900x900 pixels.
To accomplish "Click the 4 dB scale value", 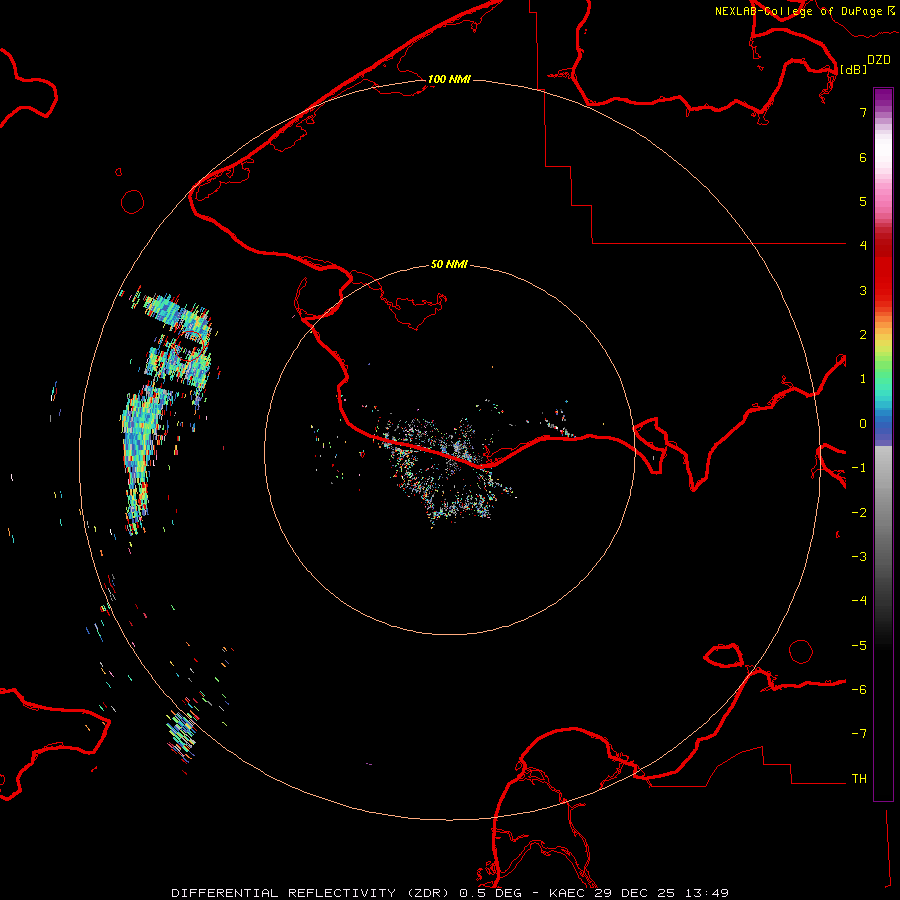I will [x=863, y=246].
